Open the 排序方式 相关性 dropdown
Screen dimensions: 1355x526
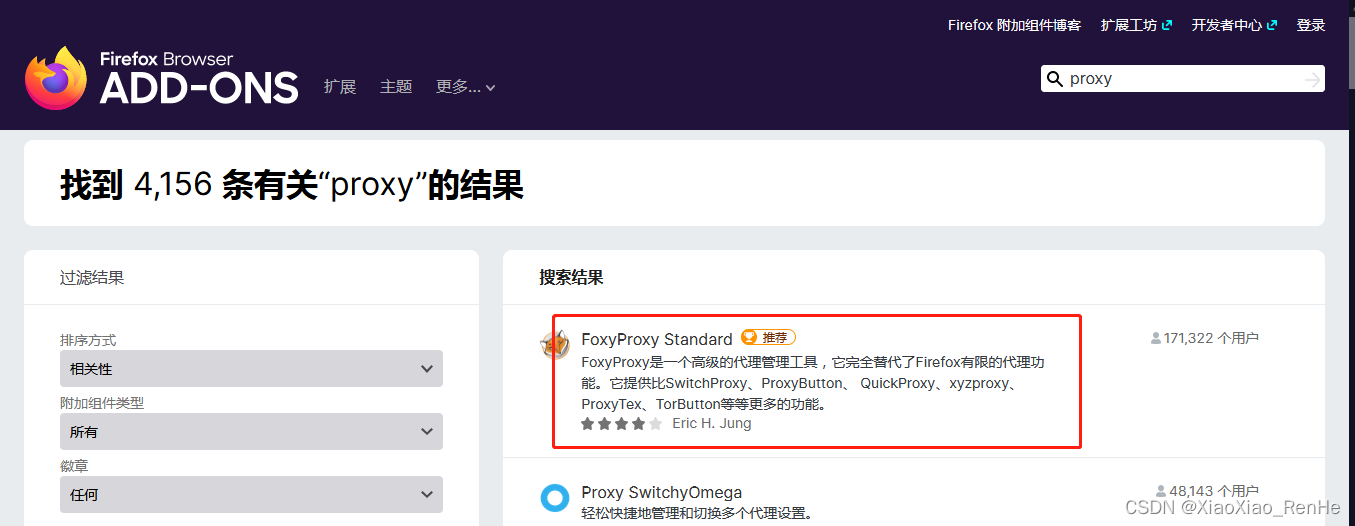(x=251, y=369)
